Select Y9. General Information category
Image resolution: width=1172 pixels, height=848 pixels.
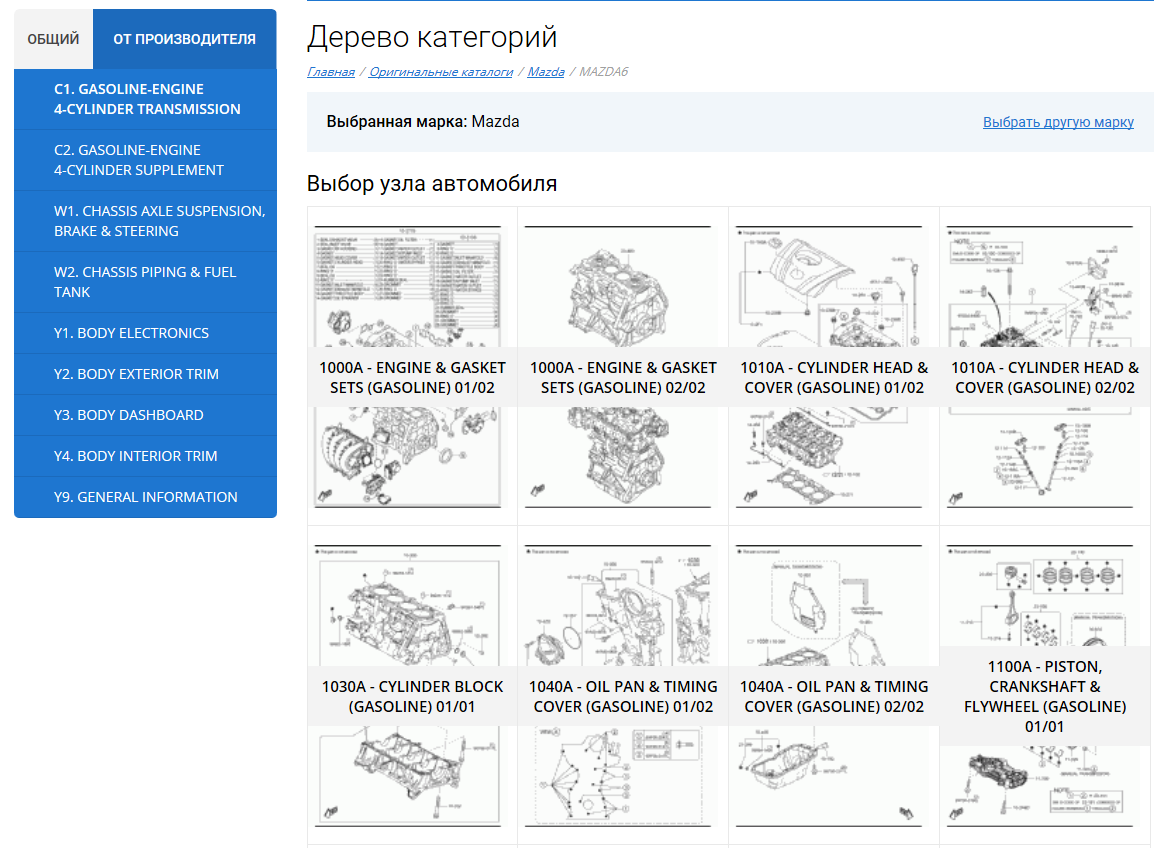tap(146, 498)
